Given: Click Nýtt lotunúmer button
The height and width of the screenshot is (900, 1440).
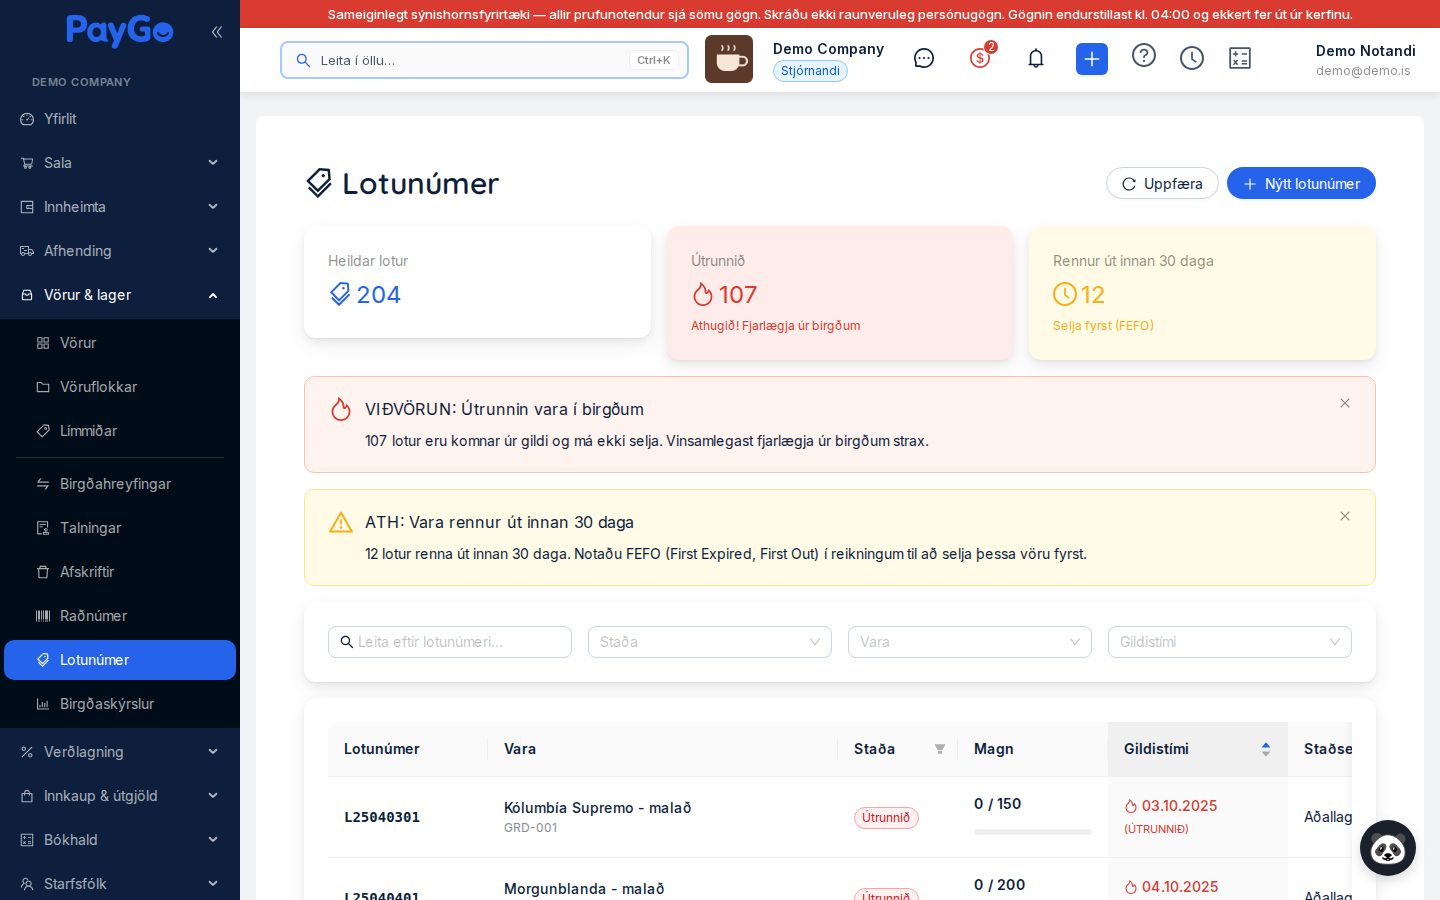Looking at the screenshot, I should point(1301,183).
